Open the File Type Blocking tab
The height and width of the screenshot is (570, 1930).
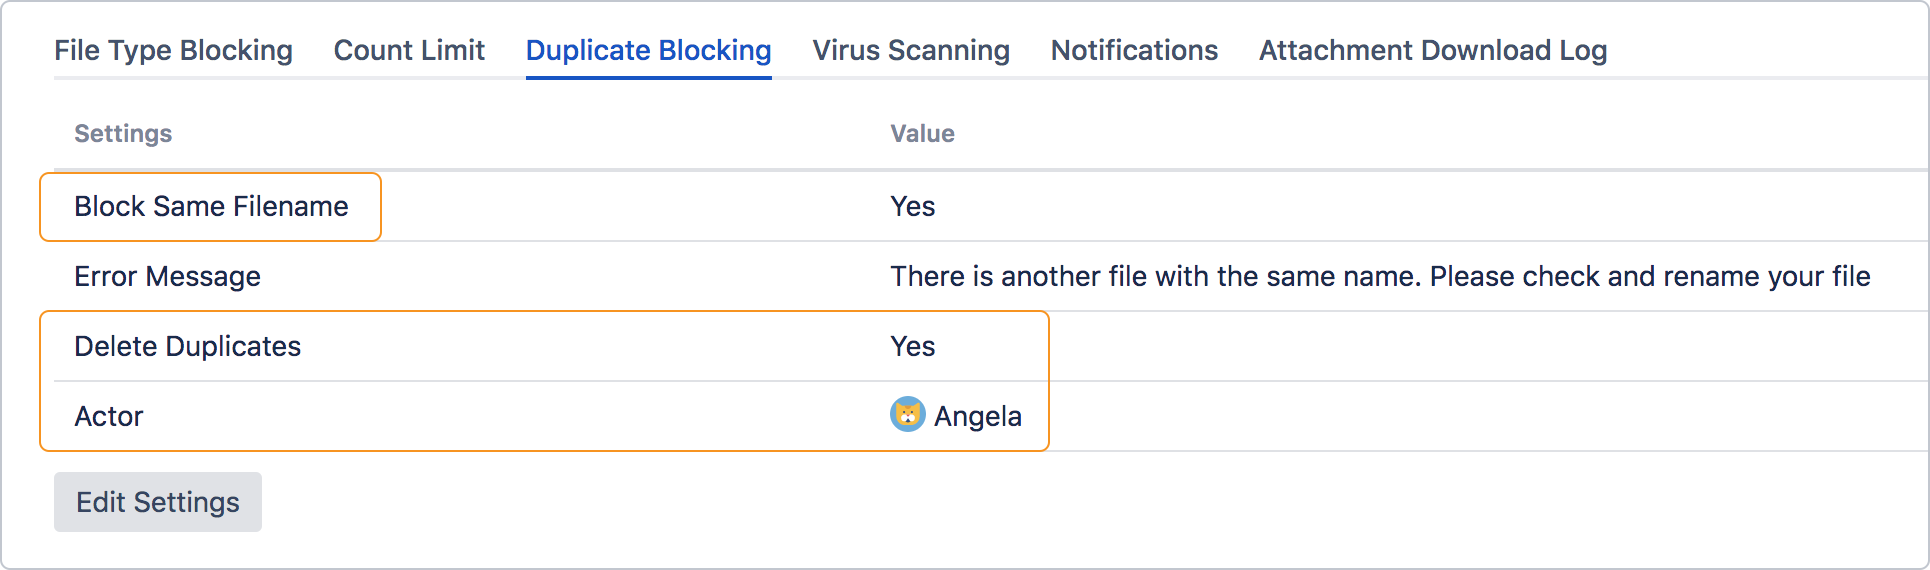(173, 50)
